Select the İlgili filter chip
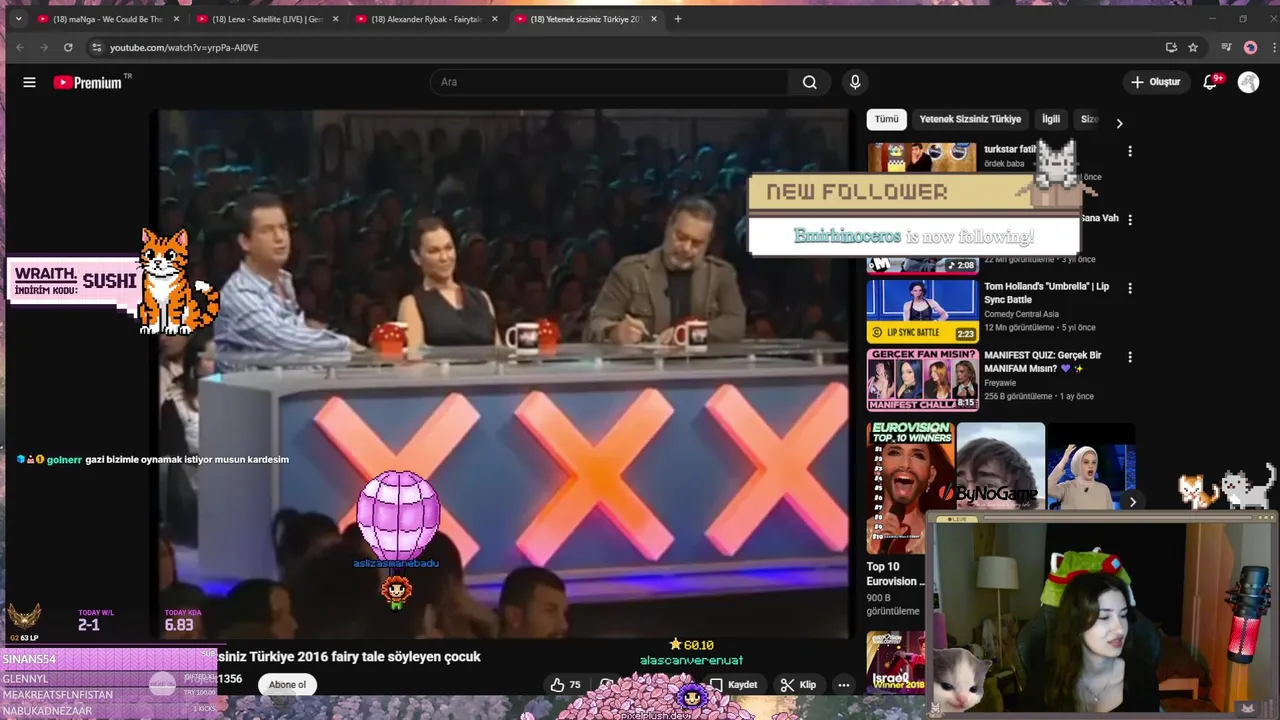This screenshot has height=720, width=1280. pyautogui.click(x=1051, y=119)
